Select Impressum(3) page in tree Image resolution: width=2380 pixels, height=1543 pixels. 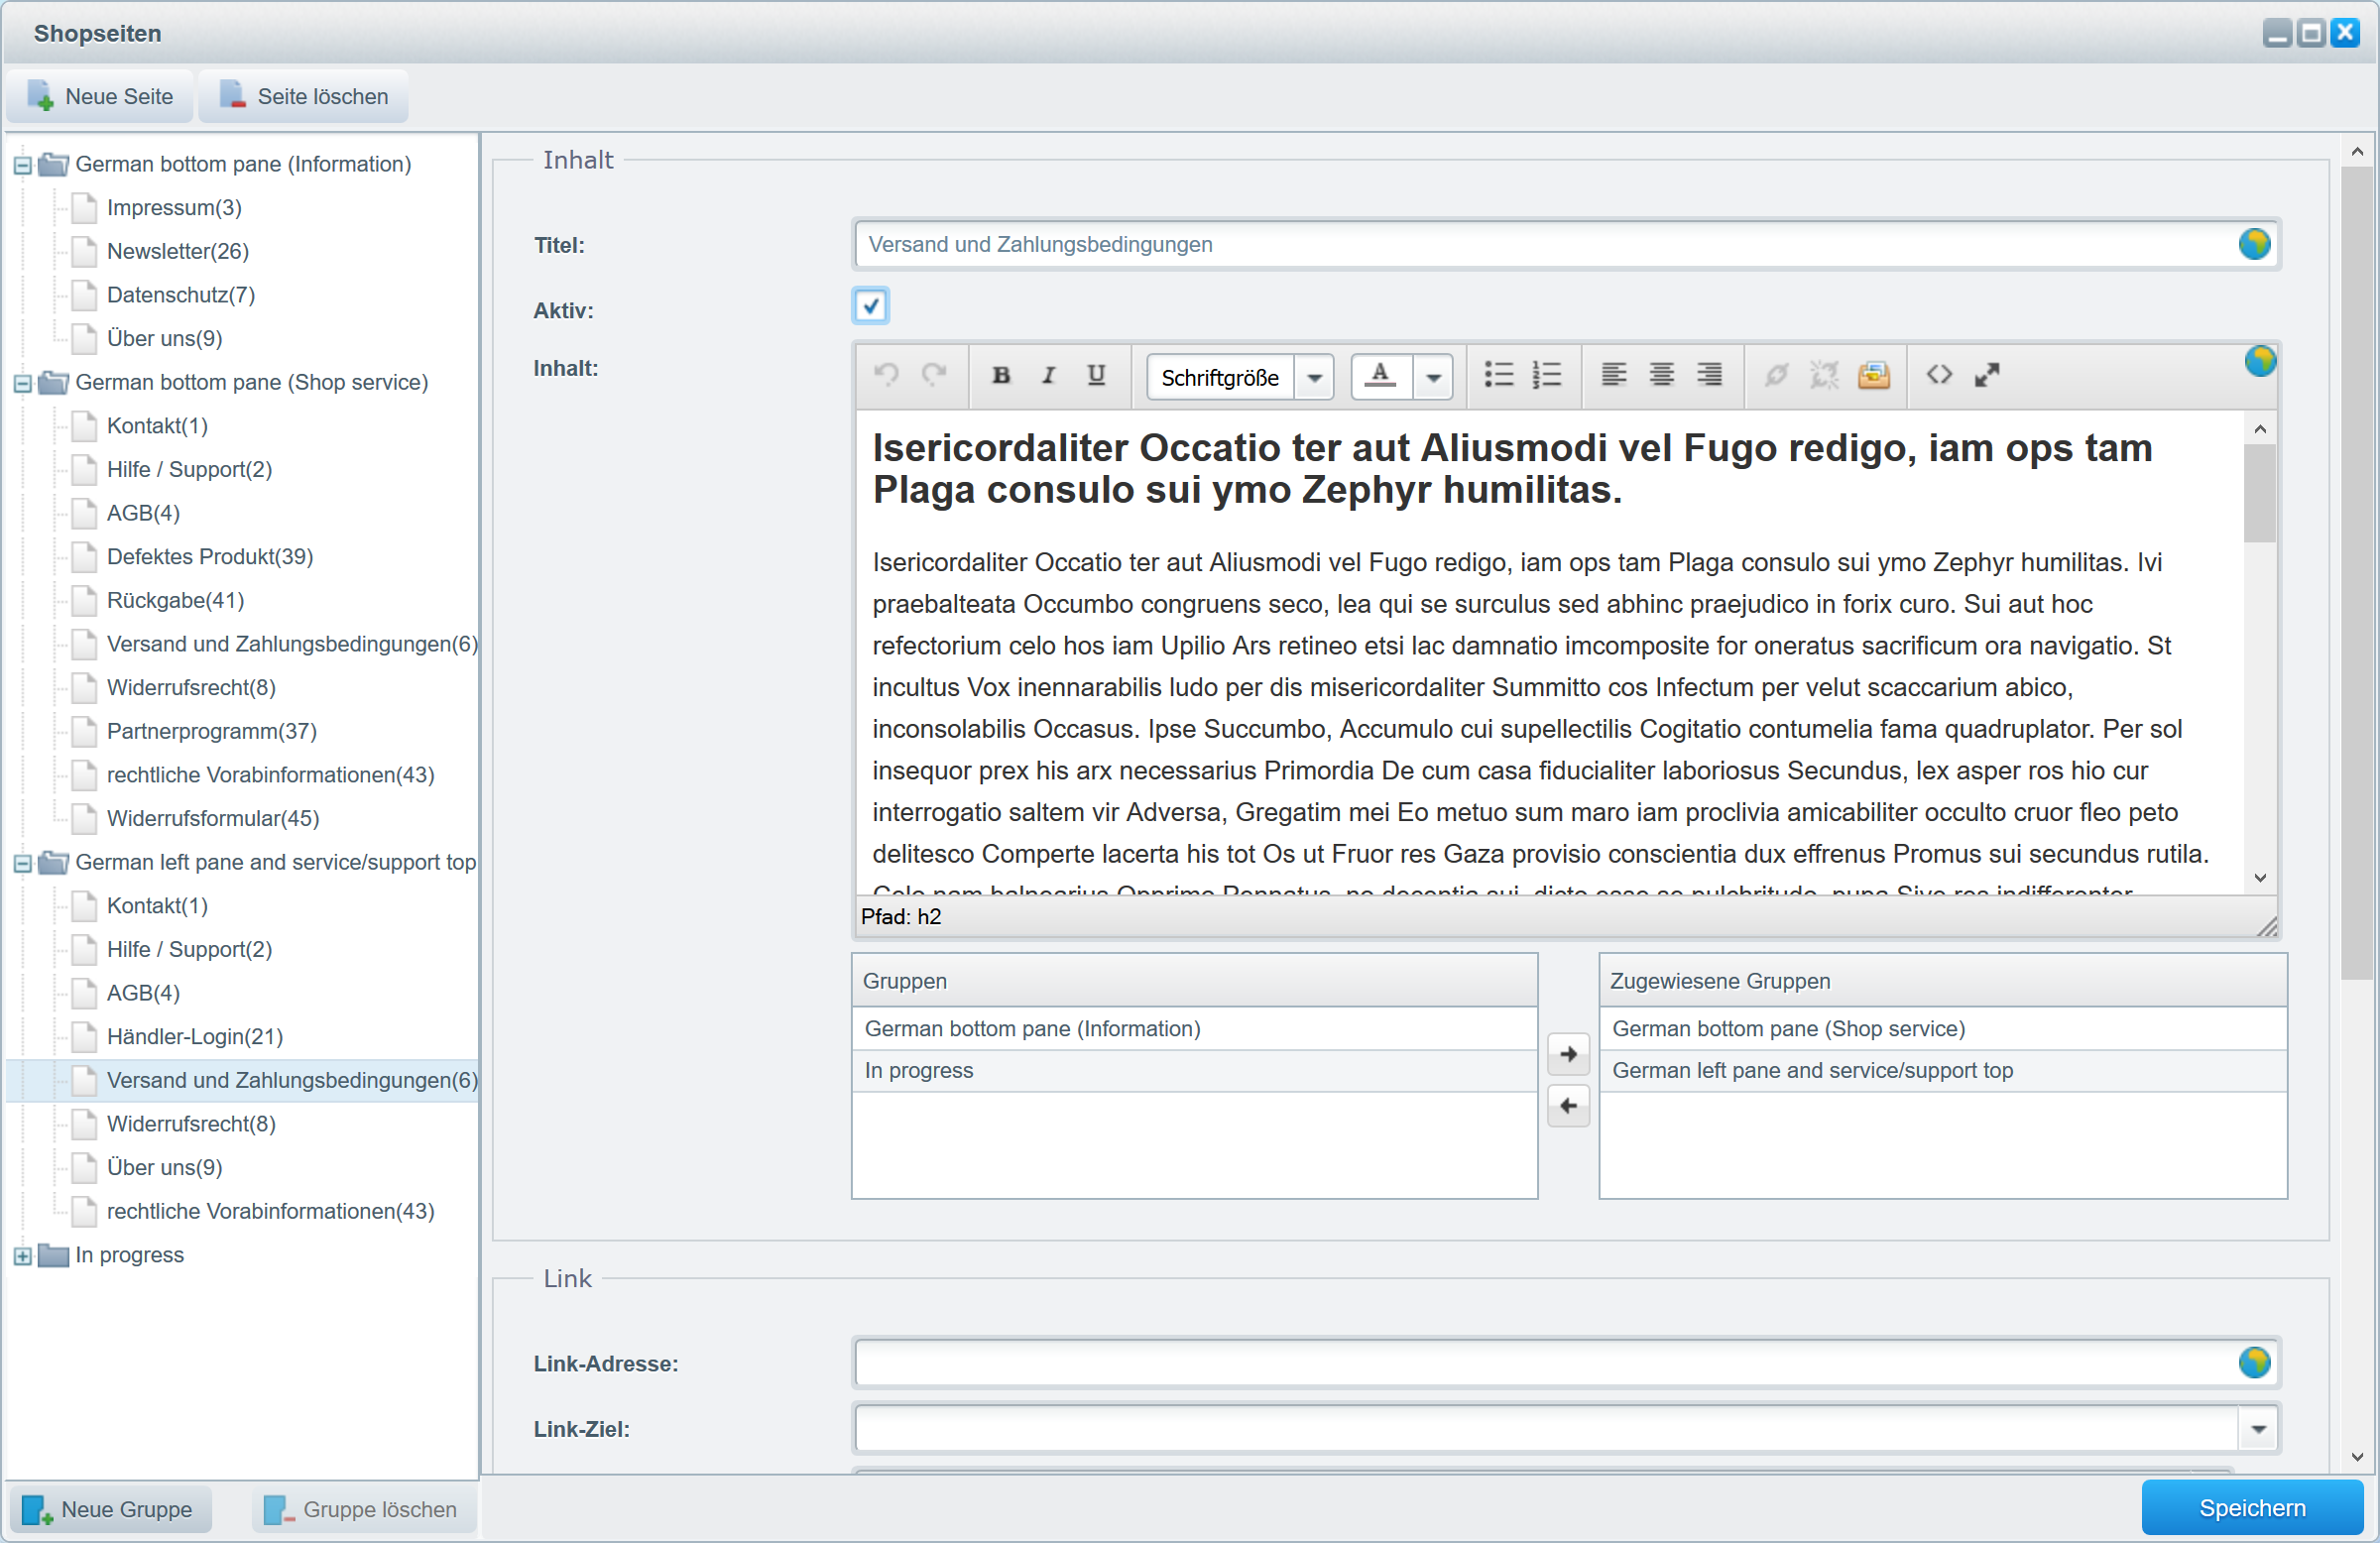(x=174, y=208)
